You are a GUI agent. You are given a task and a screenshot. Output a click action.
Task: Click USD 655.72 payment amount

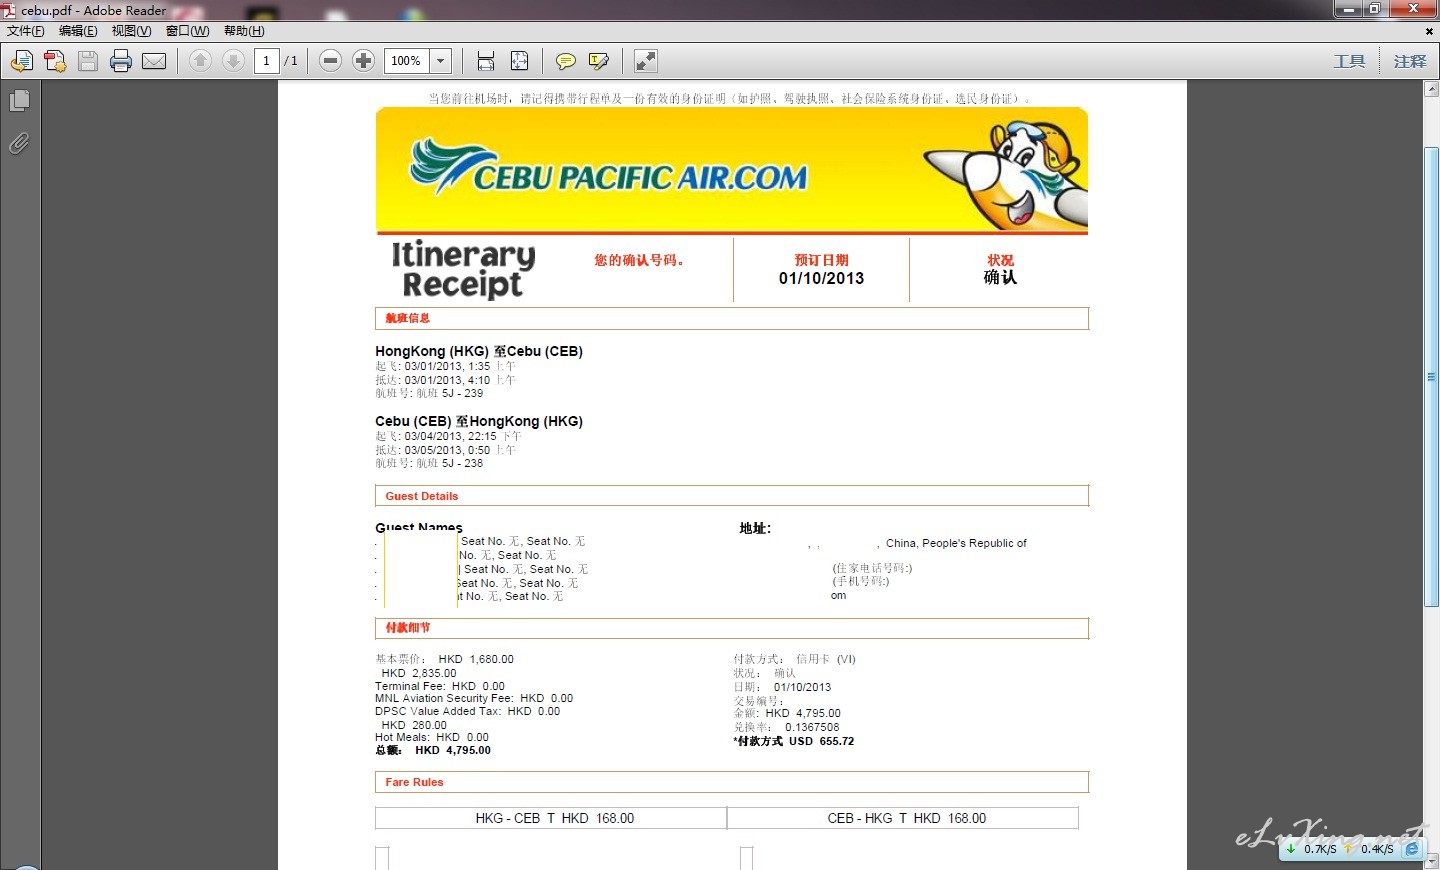pos(821,741)
